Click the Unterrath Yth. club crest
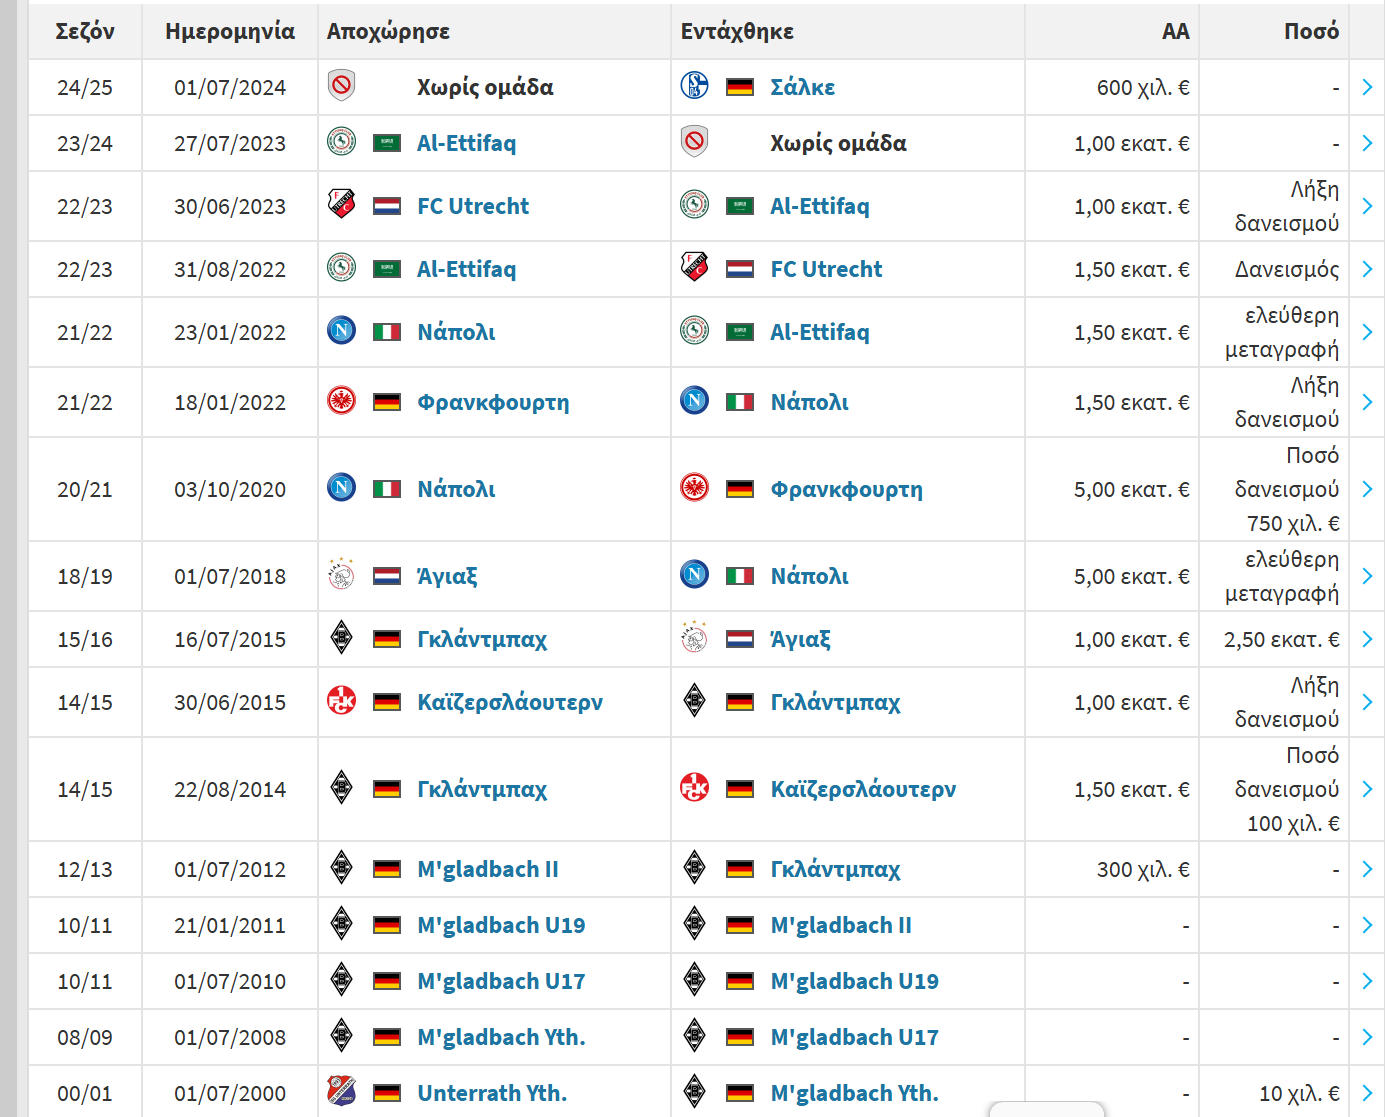 pos(341,1091)
